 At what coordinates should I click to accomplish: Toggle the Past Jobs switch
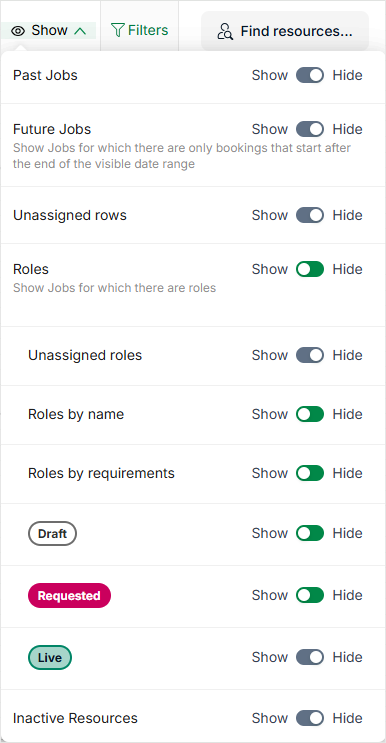(310, 75)
